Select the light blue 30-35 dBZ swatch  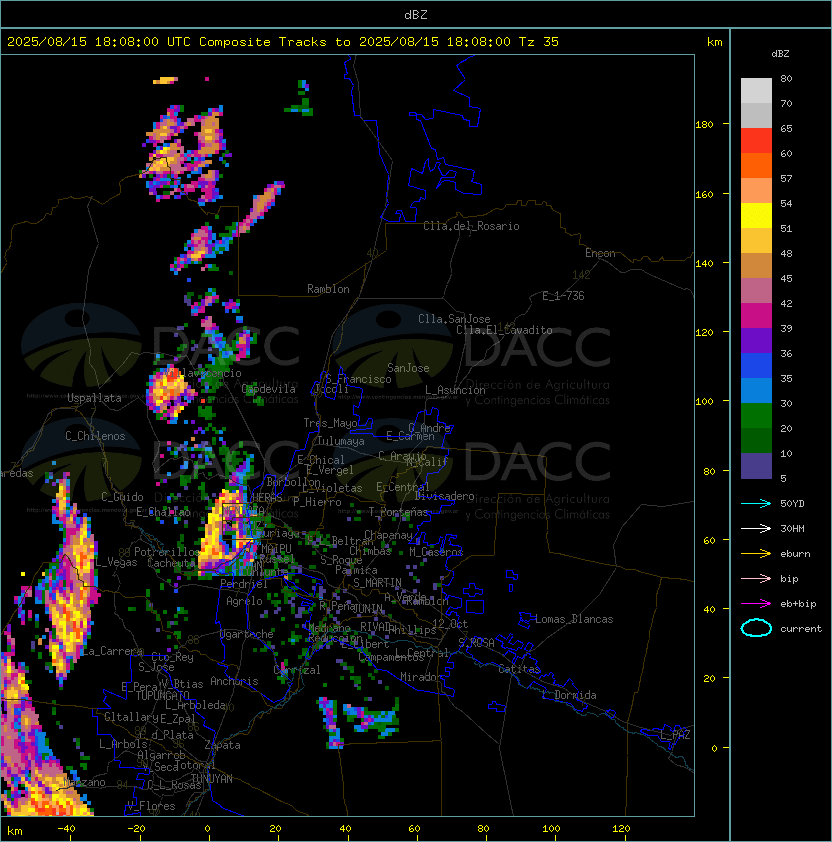pos(756,390)
